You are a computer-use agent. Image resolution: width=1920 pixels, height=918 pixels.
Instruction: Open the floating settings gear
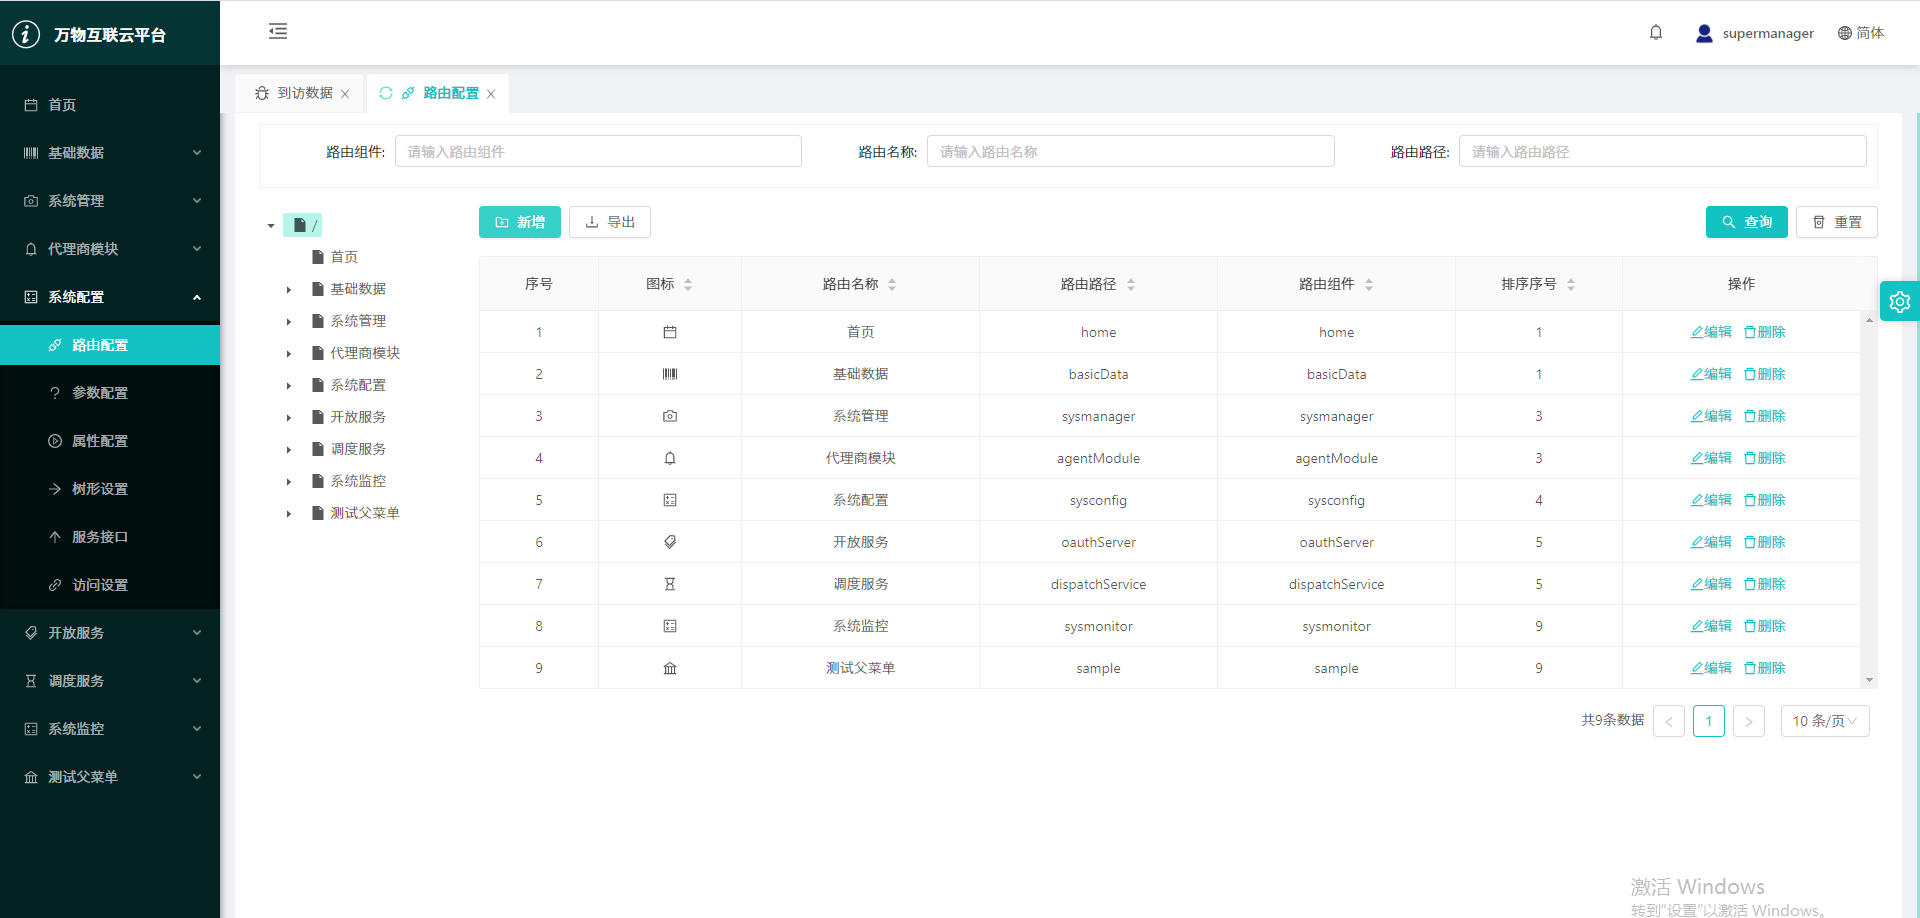point(1900,301)
